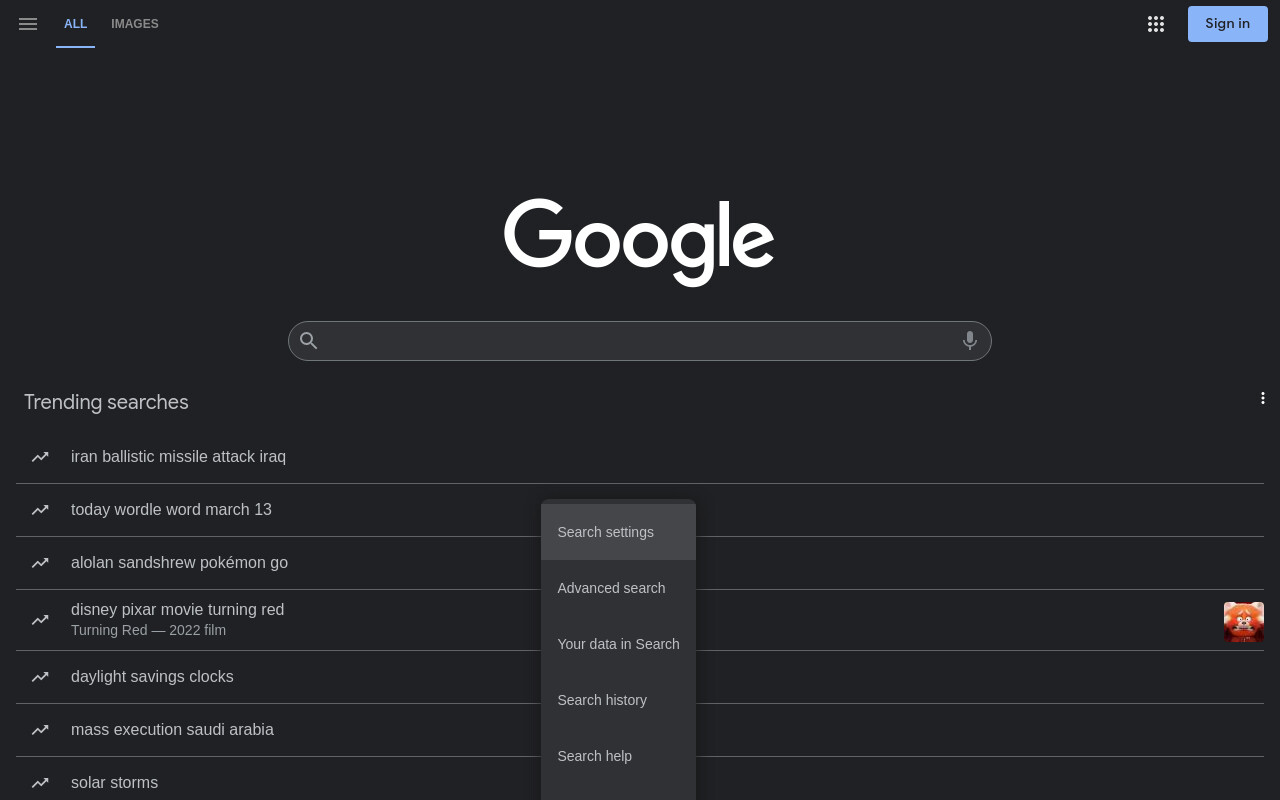
Task: Open trending searches three-dot options
Action: pyautogui.click(x=1263, y=398)
